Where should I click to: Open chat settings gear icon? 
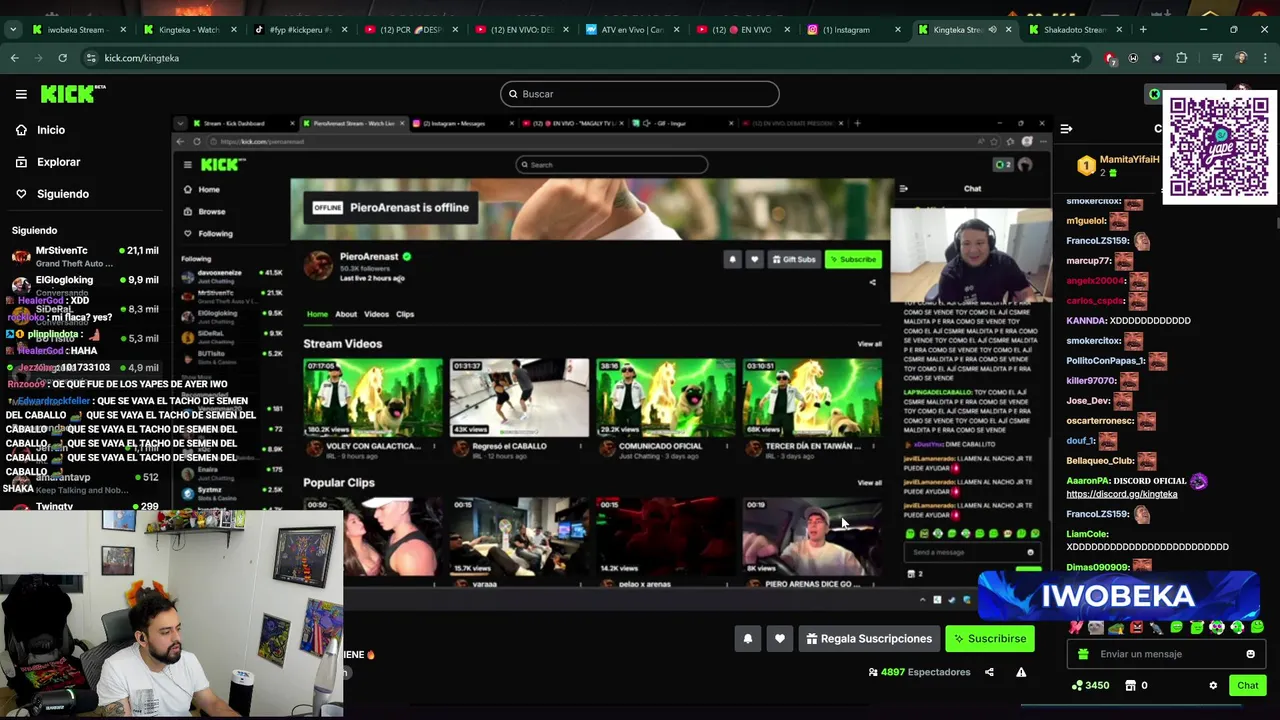click(x=1213, y=686)
